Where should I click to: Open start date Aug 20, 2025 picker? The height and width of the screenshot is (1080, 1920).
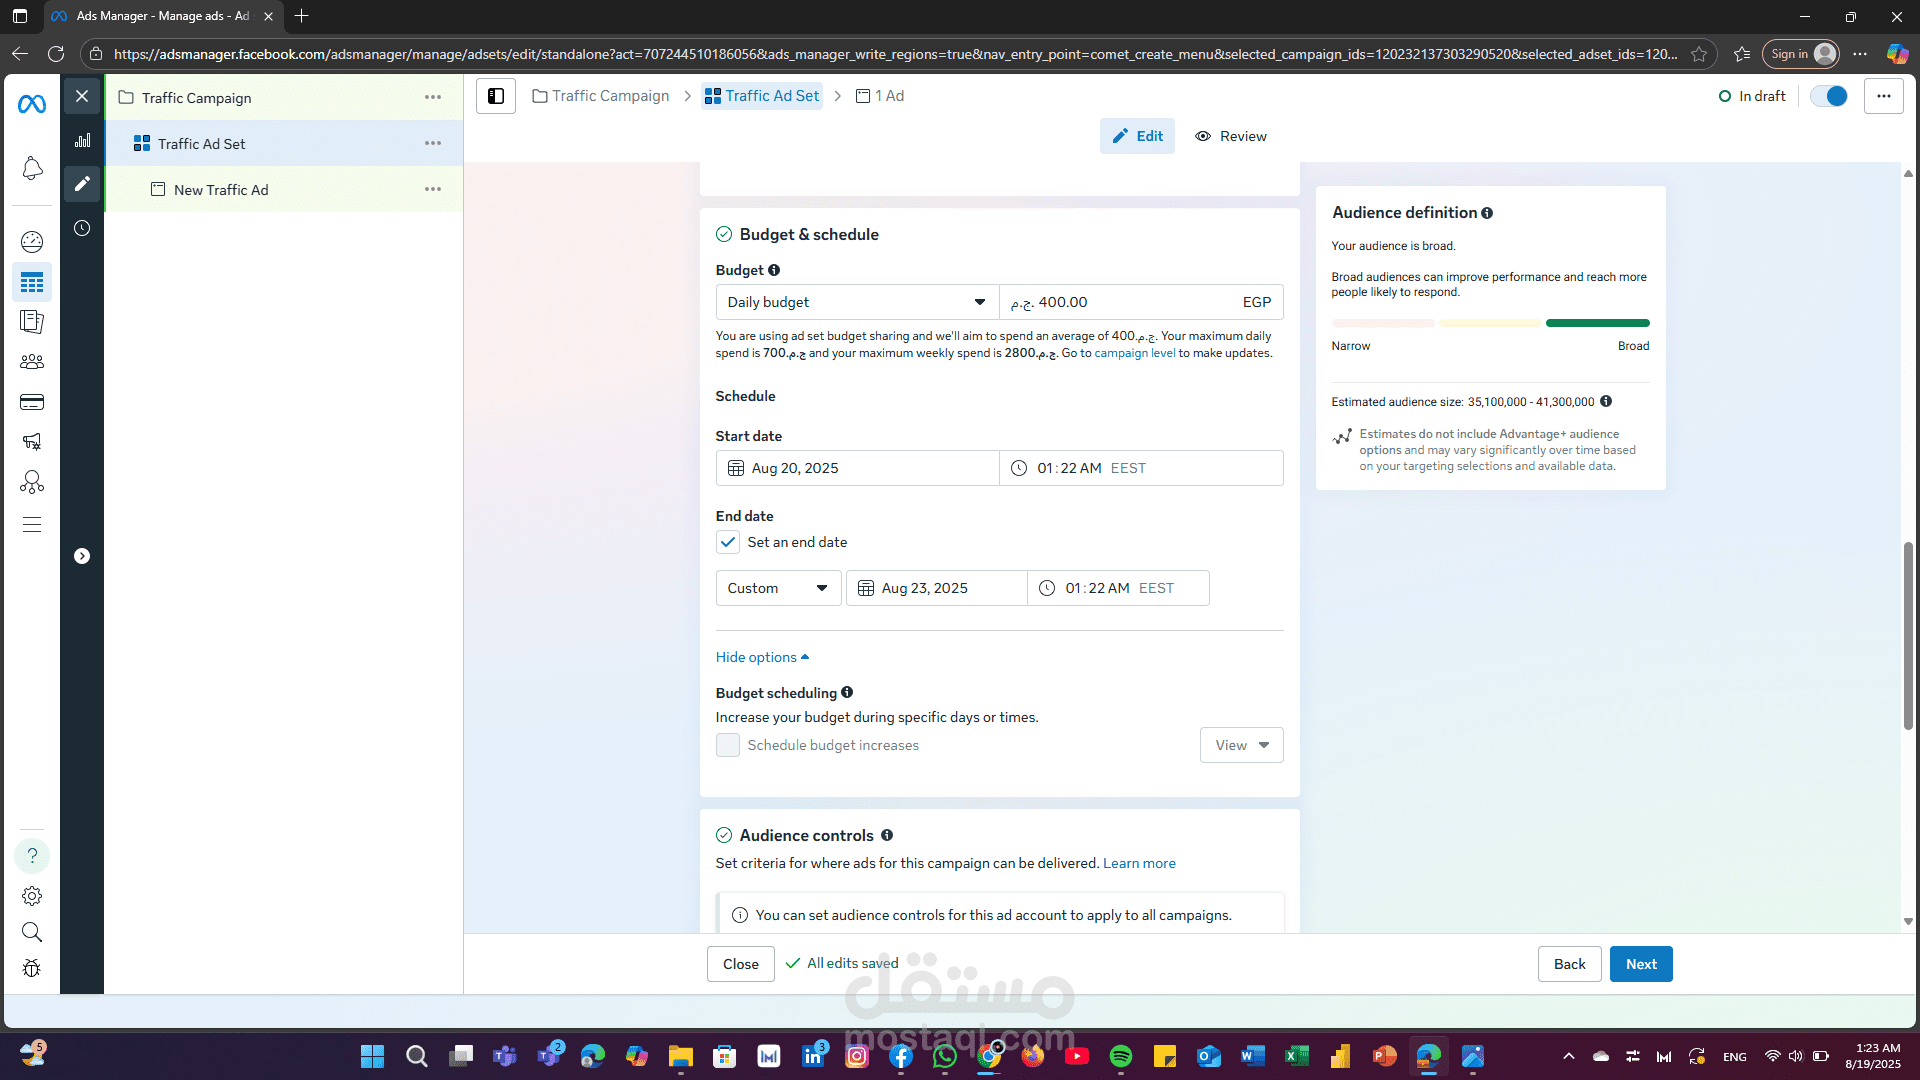point(857,468)
